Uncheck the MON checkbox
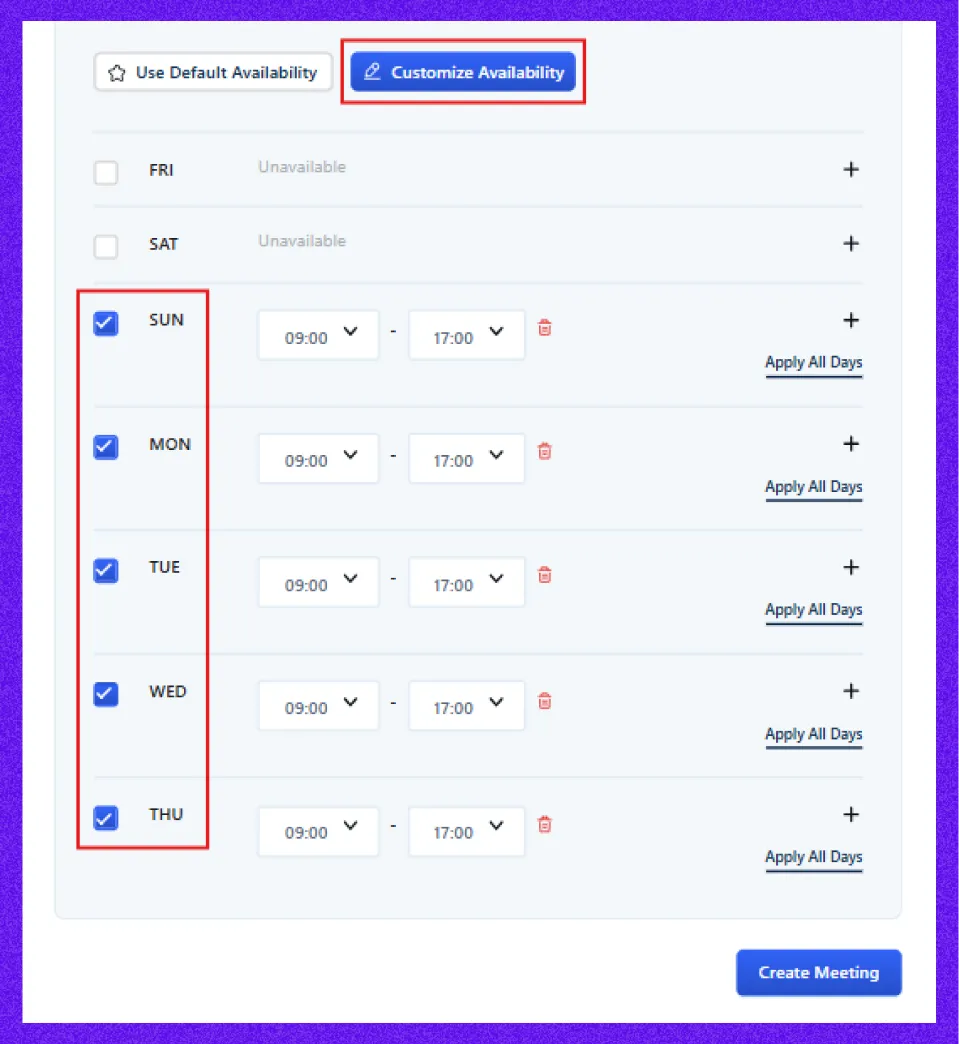Screen dimensions: 959x1044 click(x=106, y=447)
